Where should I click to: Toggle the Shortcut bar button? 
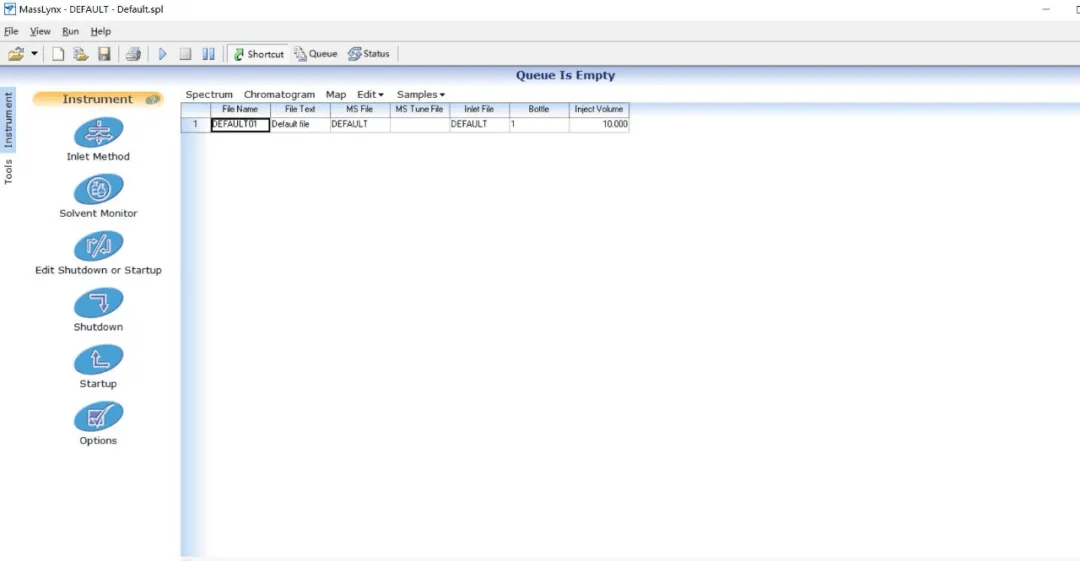[259, 54]
